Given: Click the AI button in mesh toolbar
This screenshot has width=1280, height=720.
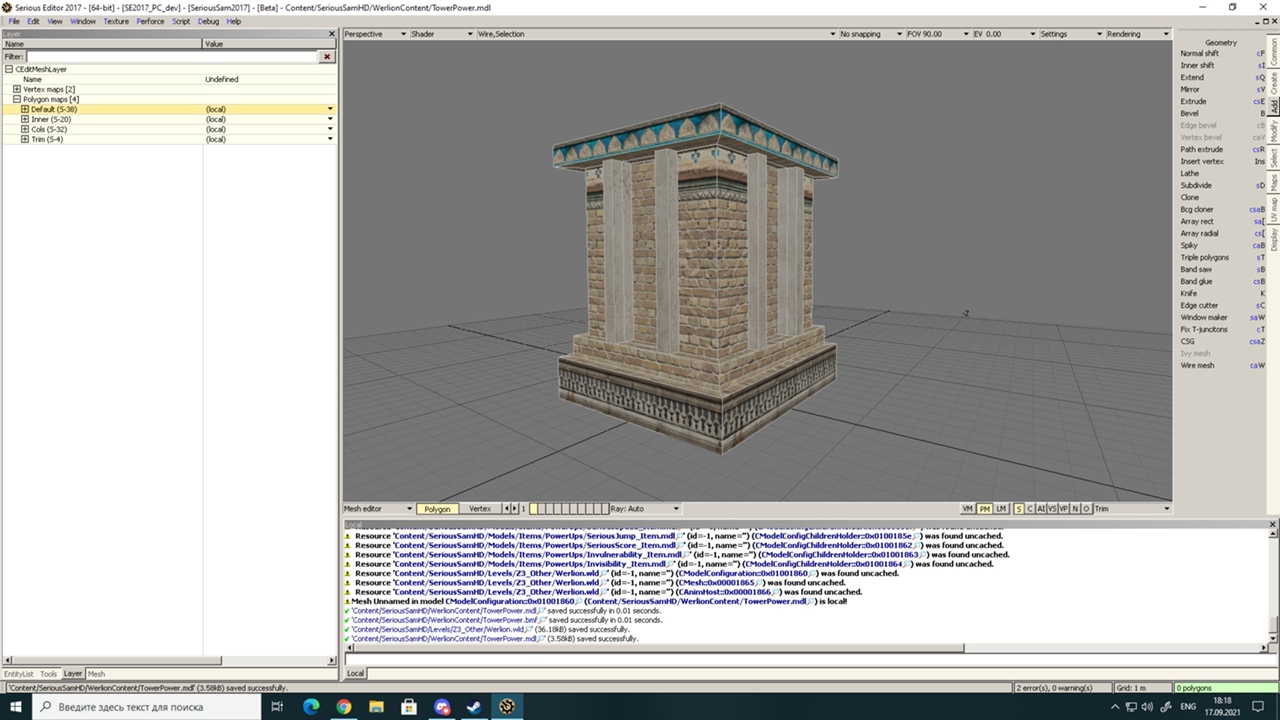Looking at the screenshot, I should point(1041,509).
